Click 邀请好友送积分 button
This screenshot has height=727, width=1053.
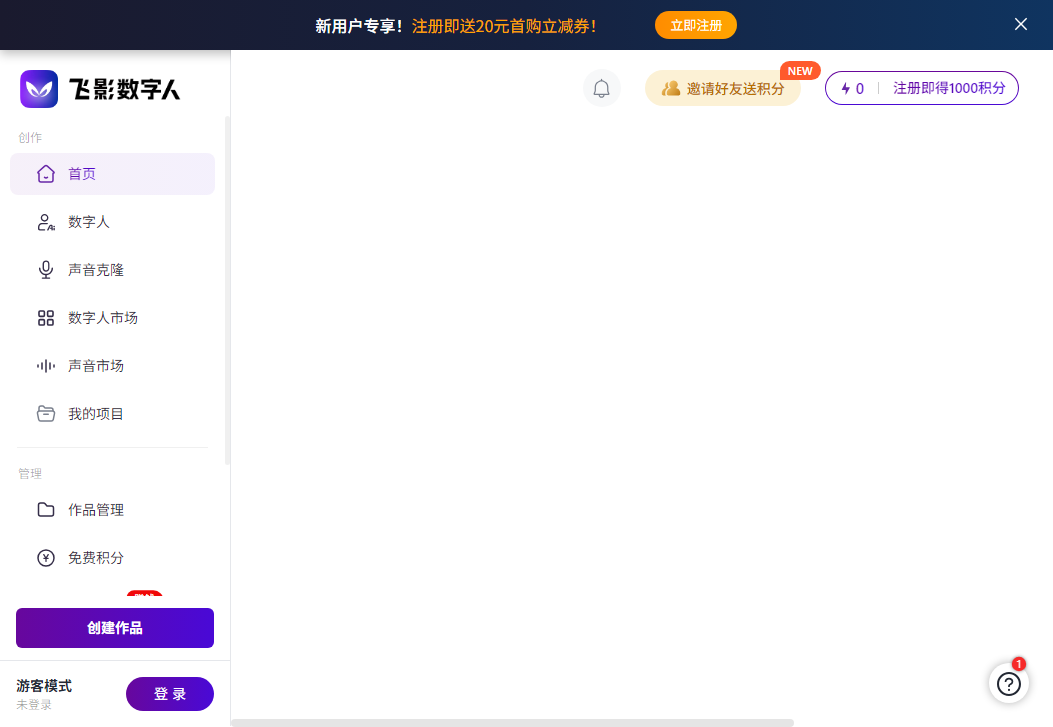coord(723,89)
